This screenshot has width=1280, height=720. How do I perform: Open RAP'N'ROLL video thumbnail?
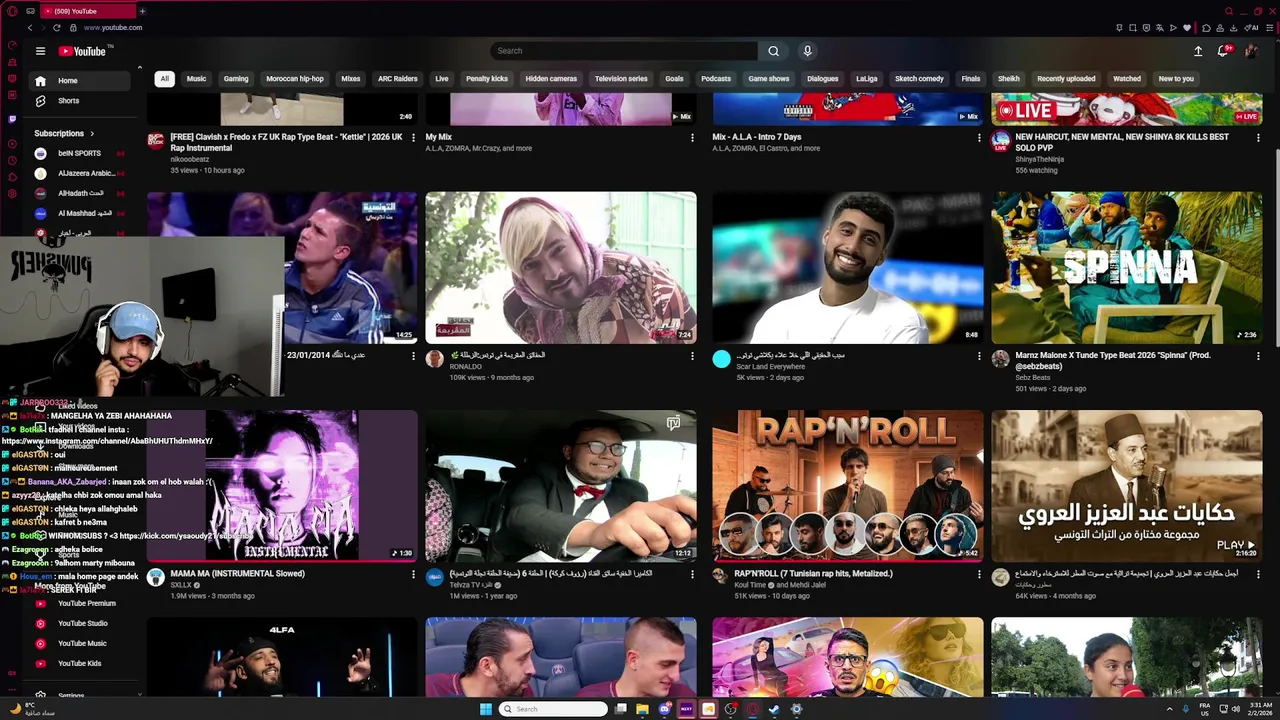pyautogui.click(x=847, y=485)
